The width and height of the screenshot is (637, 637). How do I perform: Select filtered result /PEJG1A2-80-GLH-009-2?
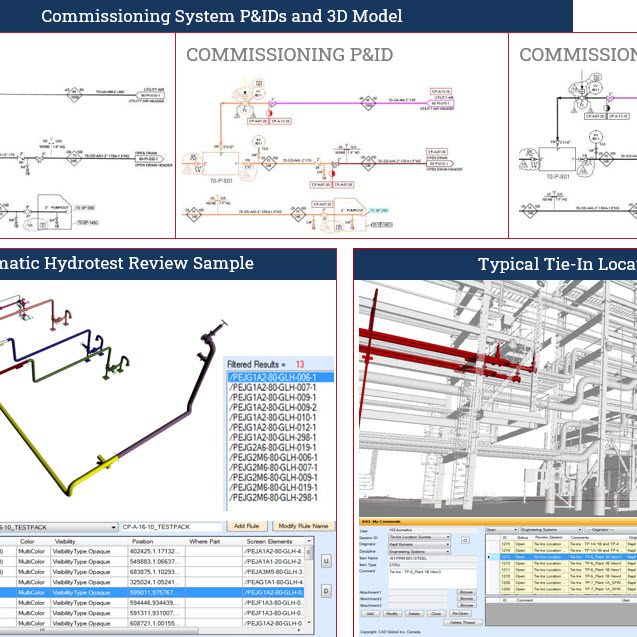[x=280, y=407]
